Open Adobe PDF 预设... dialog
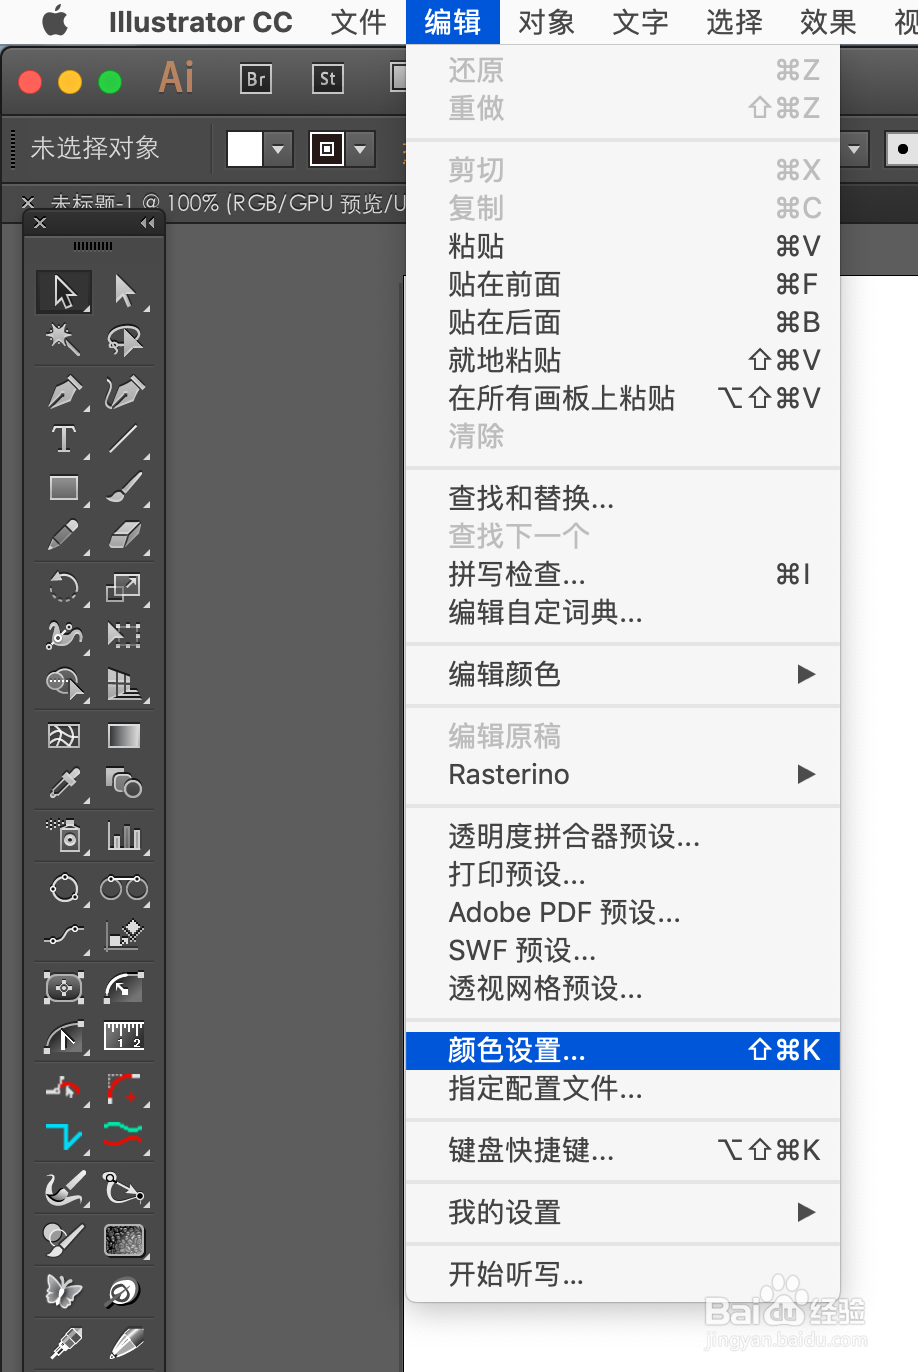The width and height of the screenshot is (918, 1372). point(623,912)
